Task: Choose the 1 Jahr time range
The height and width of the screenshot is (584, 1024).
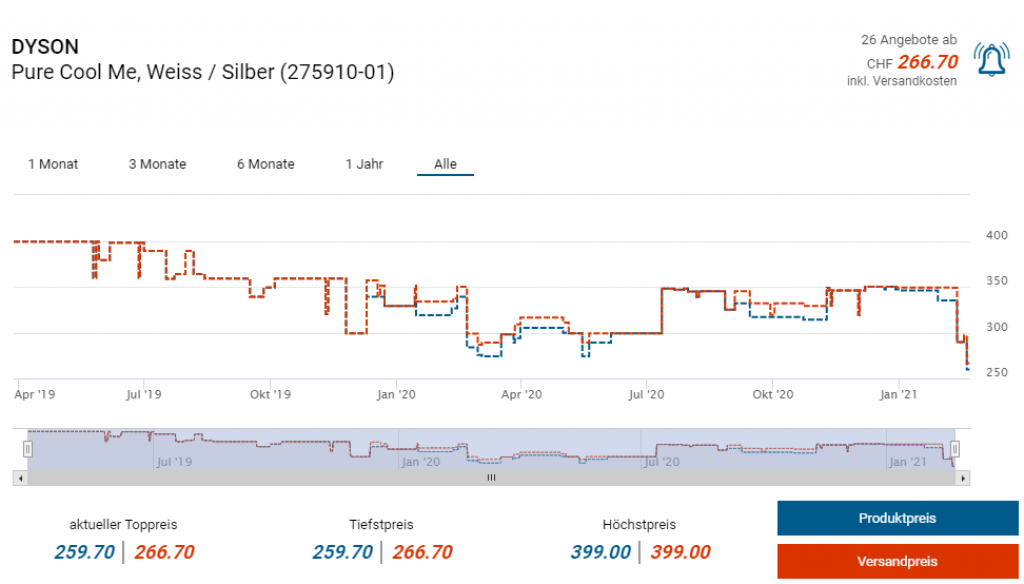Action: click(364, 164)
